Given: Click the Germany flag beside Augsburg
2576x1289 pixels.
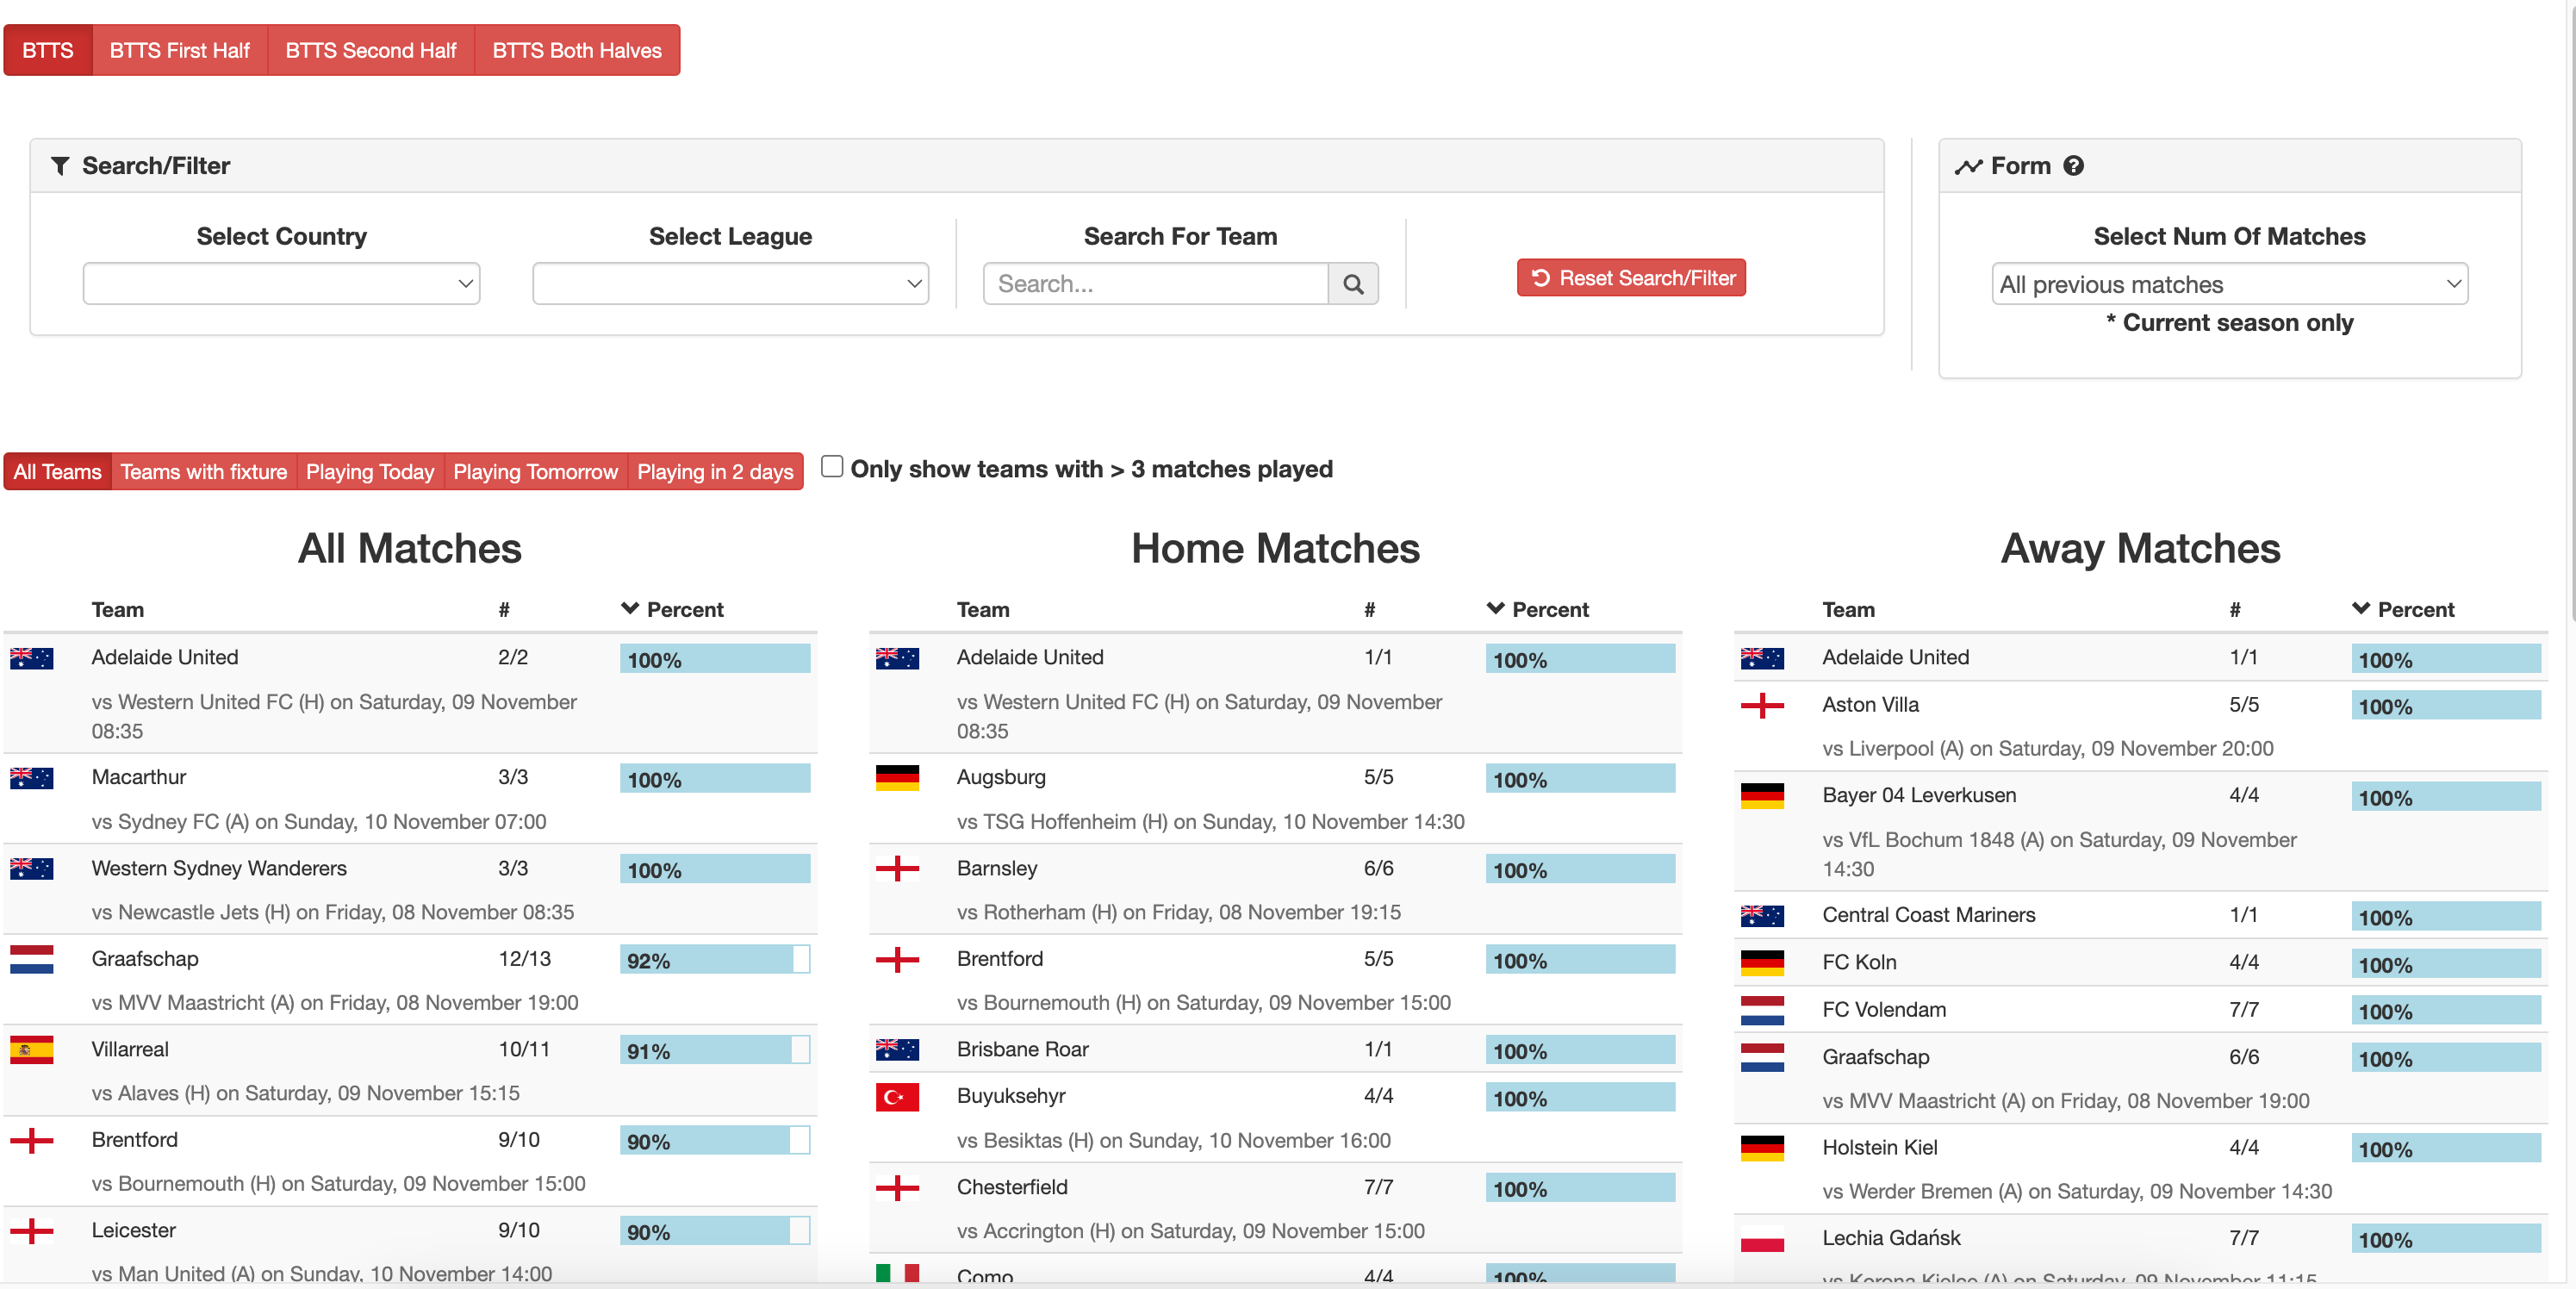Looking at the screenshot, I should click(897, 778).
